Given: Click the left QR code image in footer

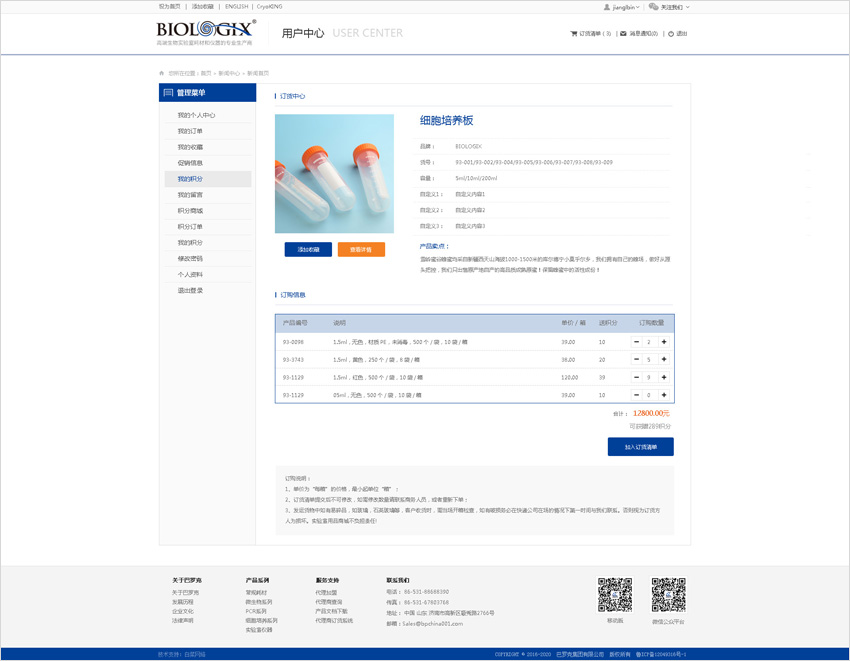Looking at the screenshot, I should [x=615, y=595].
